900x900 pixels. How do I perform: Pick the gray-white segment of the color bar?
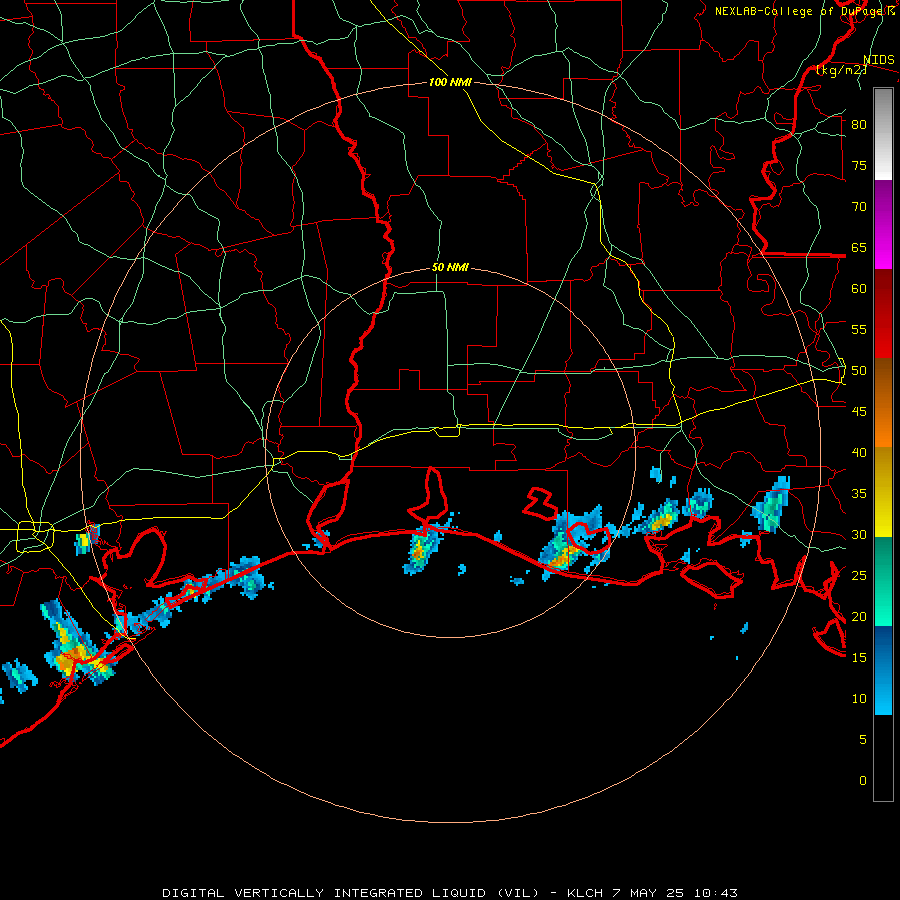[883, 134]
